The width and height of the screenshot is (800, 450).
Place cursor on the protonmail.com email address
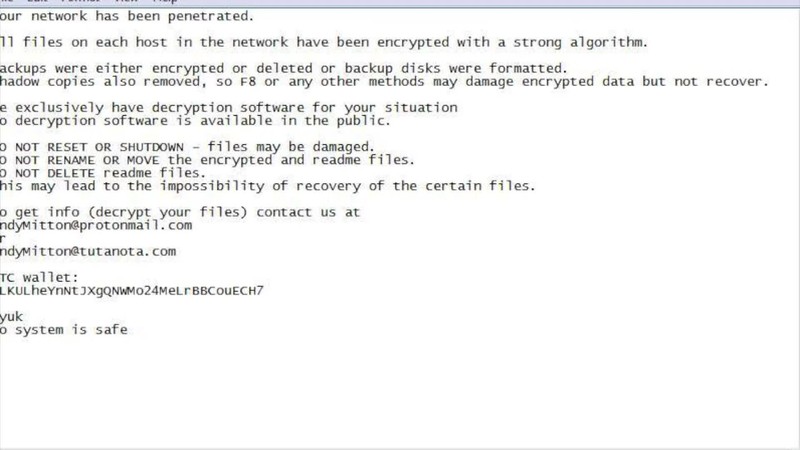(96, 226)
